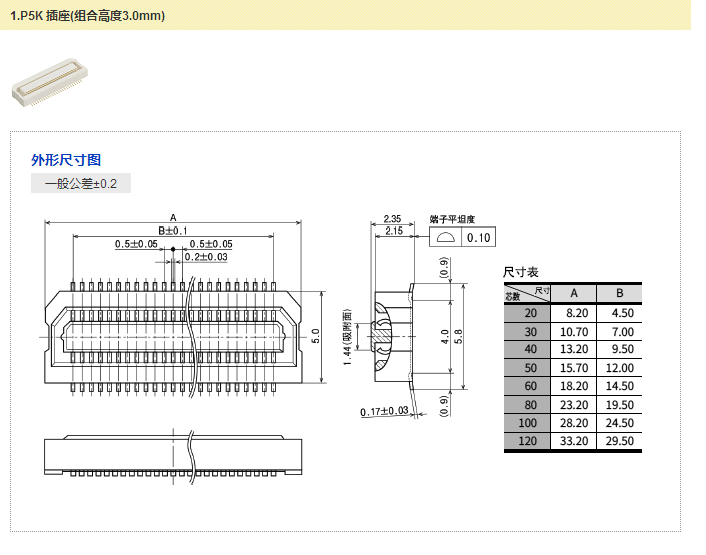Click the connector side profile drawing at bottom

(173, 454)
